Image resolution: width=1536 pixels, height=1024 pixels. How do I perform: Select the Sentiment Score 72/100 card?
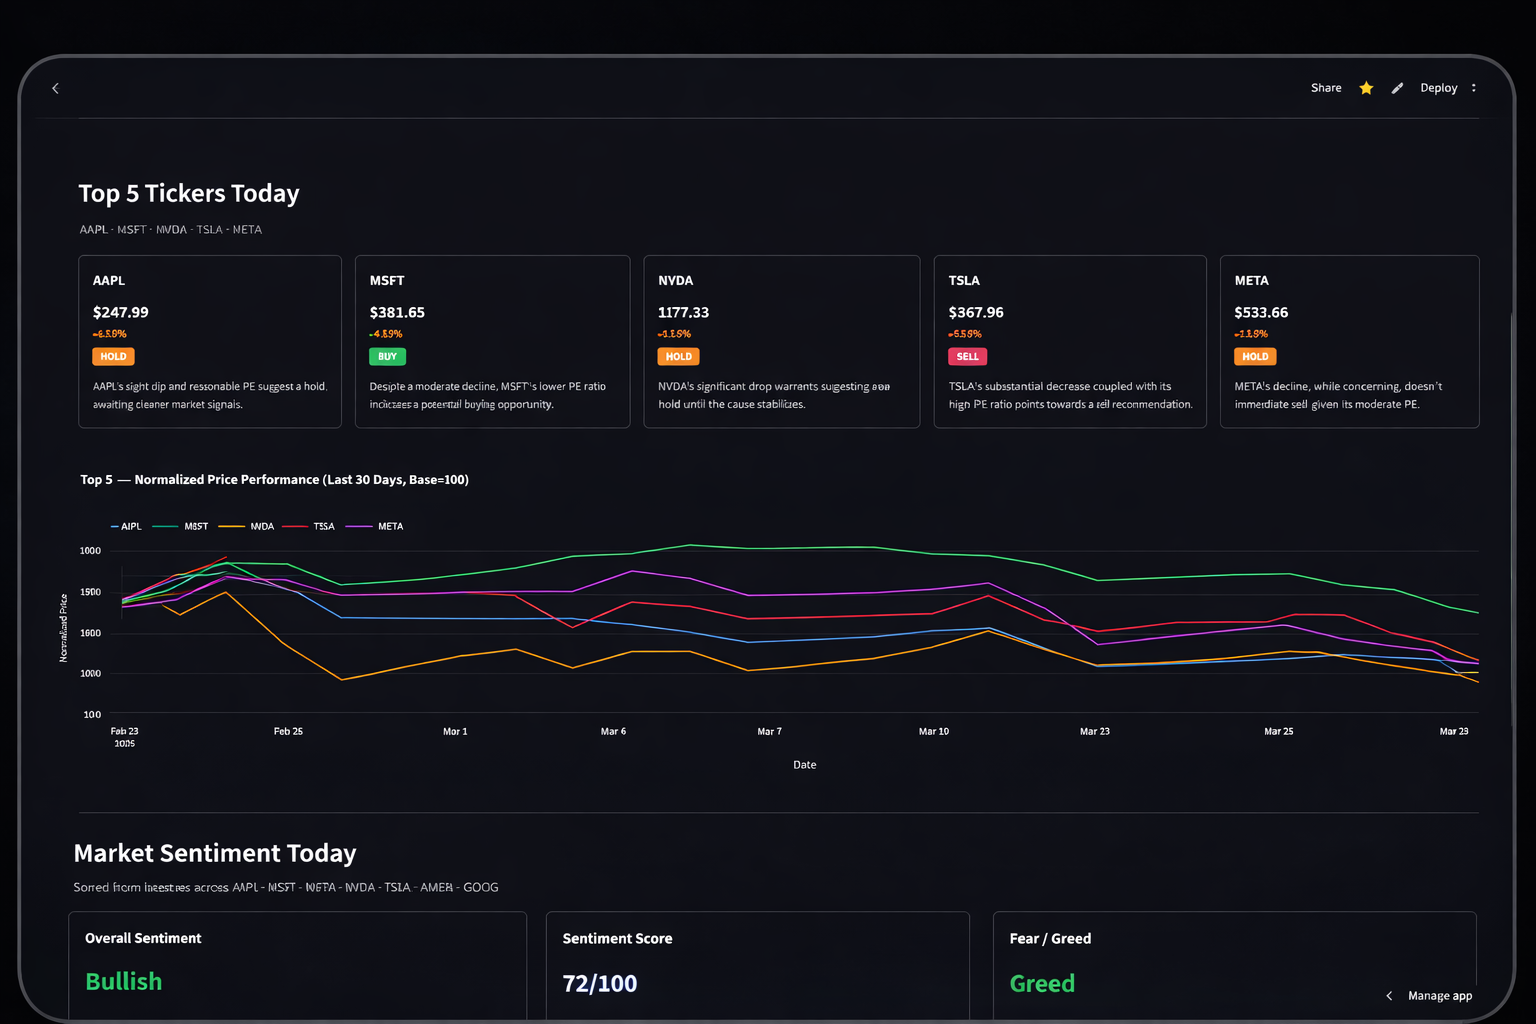[757, 965]
